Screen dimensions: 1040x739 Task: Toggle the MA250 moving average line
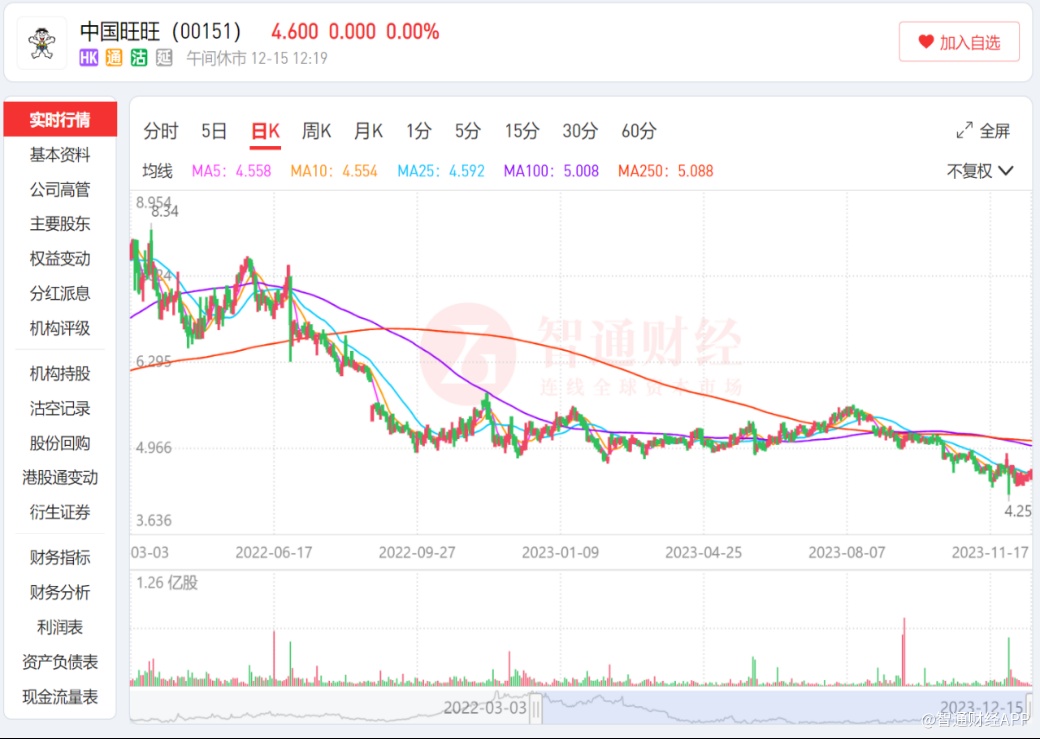[665, 171]
